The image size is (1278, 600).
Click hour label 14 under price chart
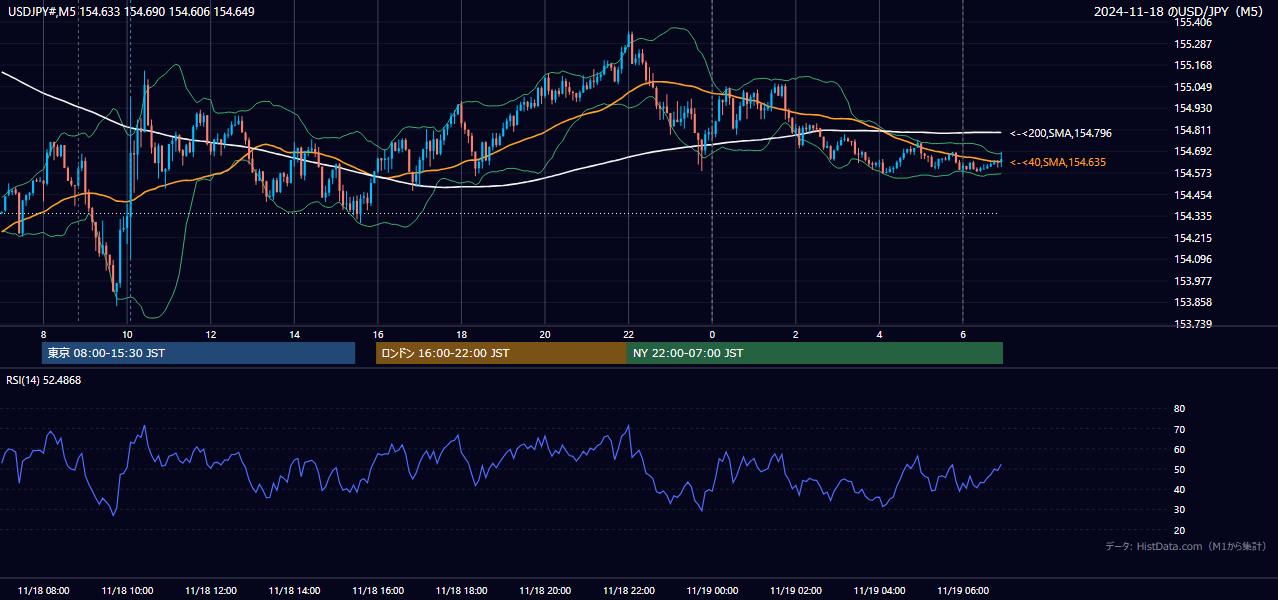294,334
